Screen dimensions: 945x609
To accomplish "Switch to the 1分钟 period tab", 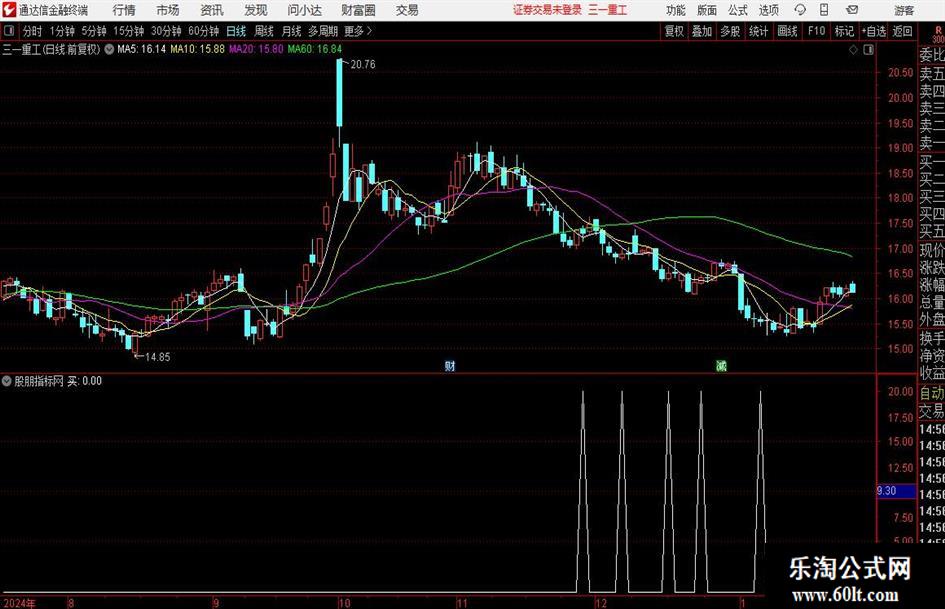I will (61, 31).
